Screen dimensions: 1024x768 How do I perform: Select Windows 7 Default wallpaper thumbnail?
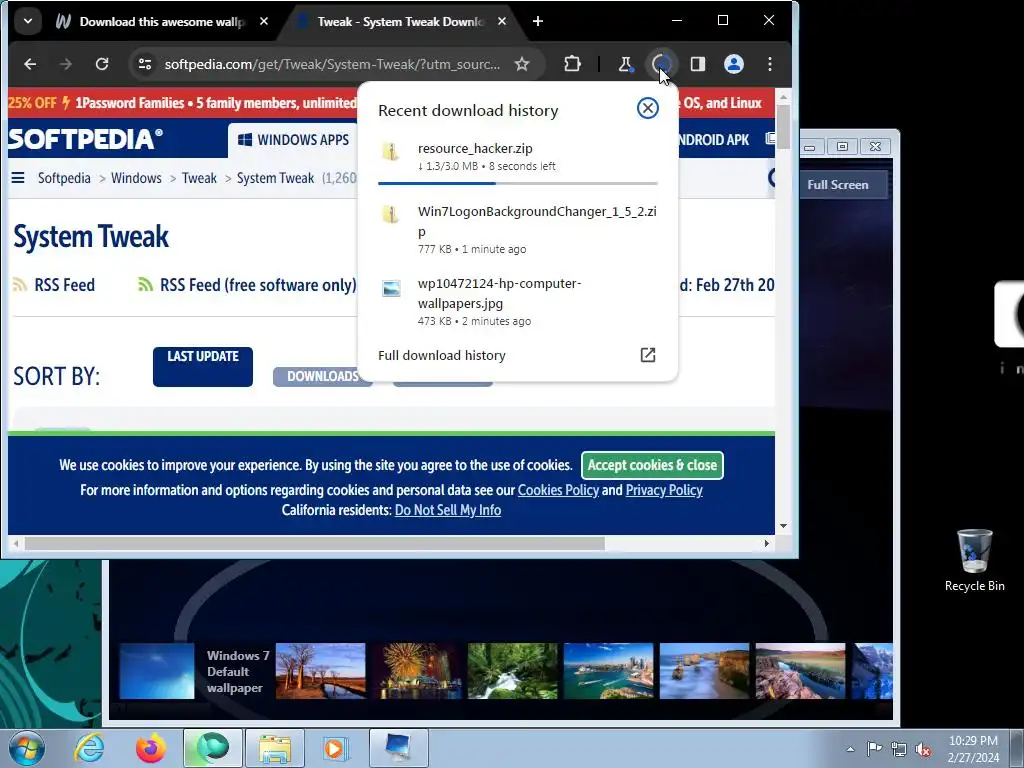157,671
